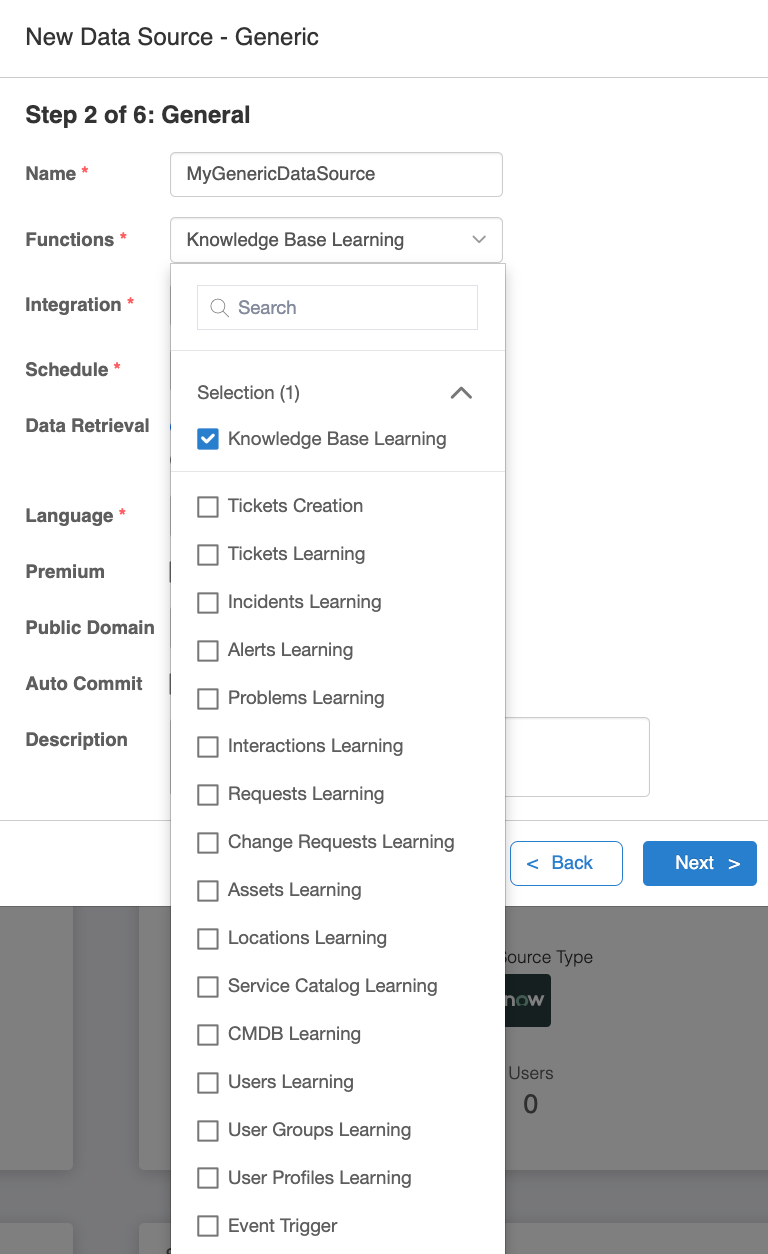The height and width of the screenshot is (1254, 768).
Task: Click the Premium label
Action: coord(65,572)
